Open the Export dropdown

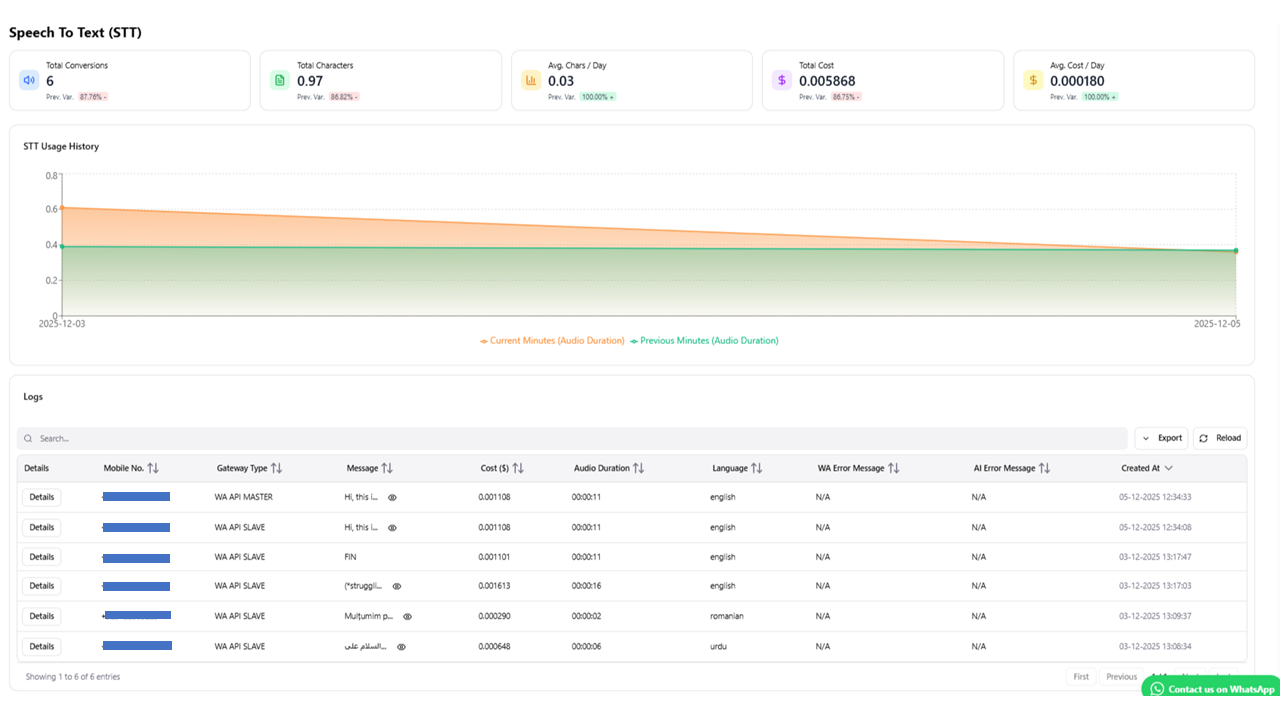pyautogui.click(x=1161, y=438)
